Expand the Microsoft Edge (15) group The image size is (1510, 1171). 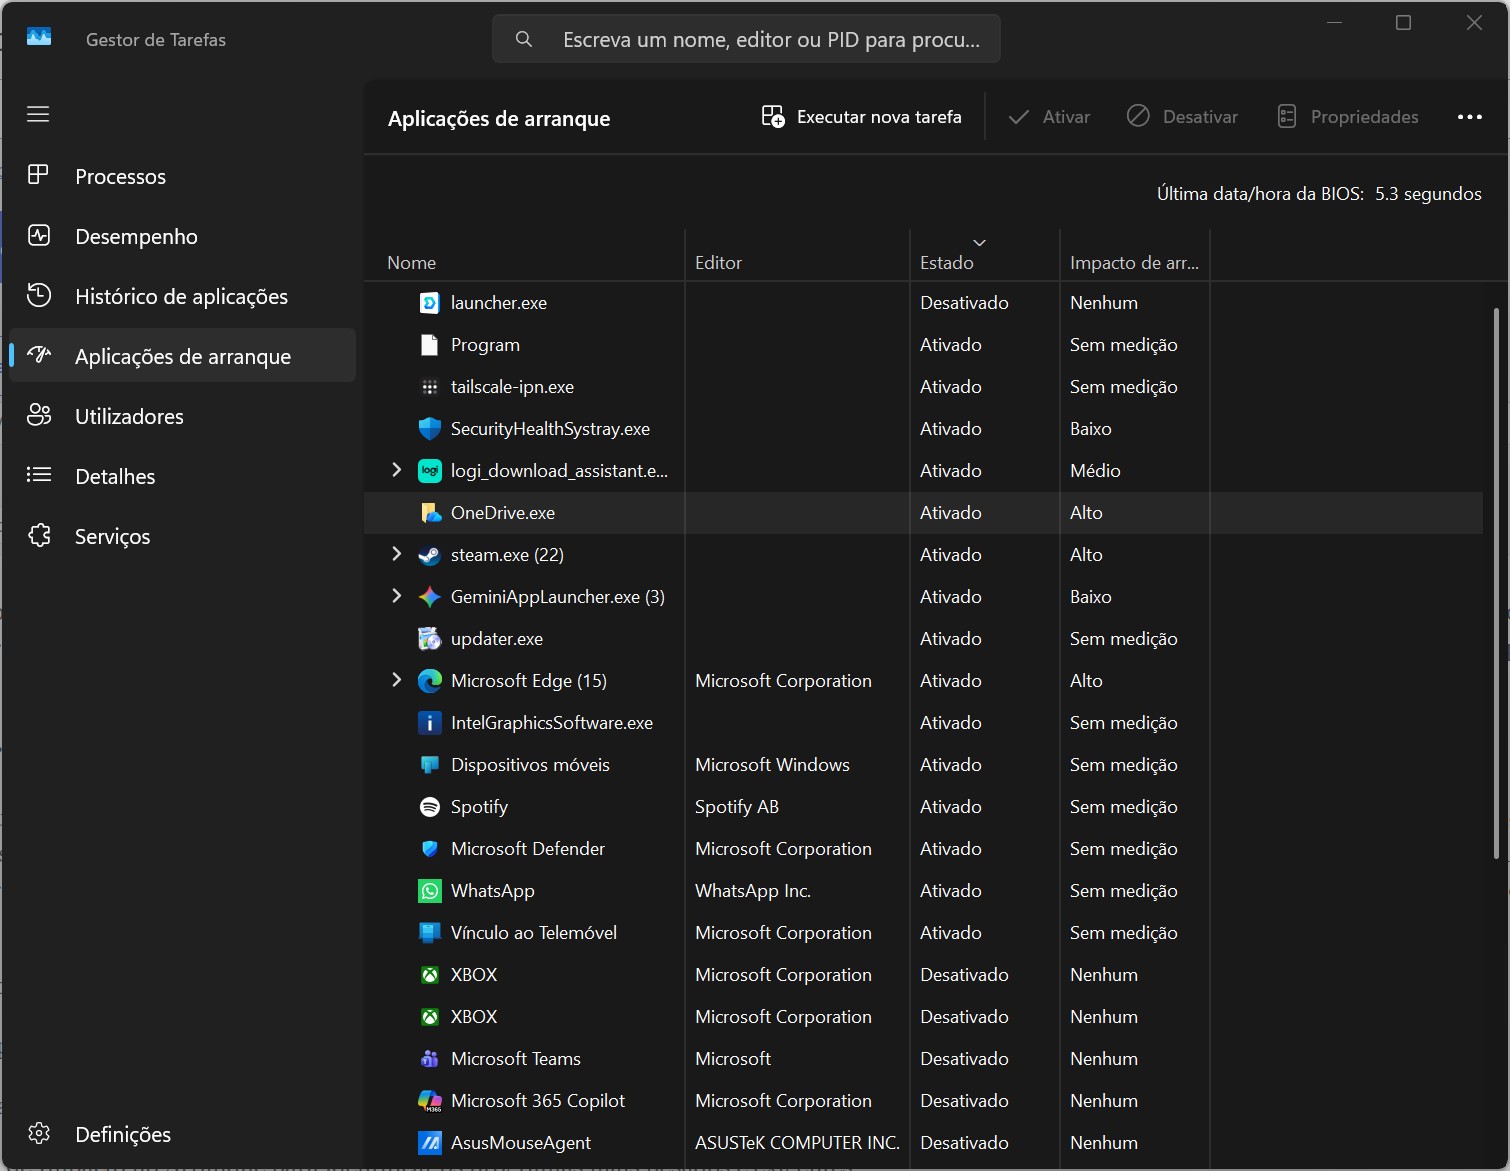click(x=396, y=680)
